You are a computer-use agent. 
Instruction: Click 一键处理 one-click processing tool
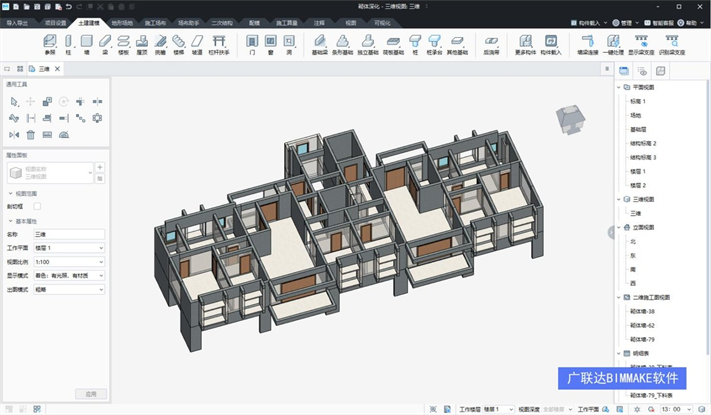tap(613, 45)
